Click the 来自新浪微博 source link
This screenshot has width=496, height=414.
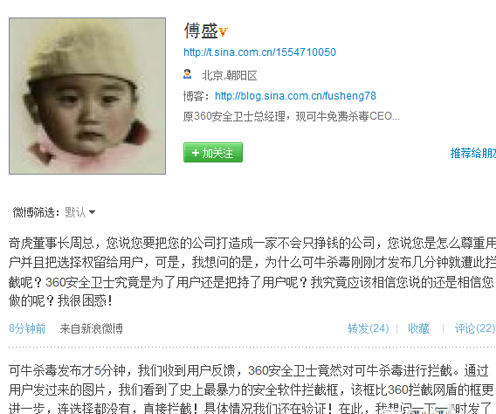tap(91, 329)
